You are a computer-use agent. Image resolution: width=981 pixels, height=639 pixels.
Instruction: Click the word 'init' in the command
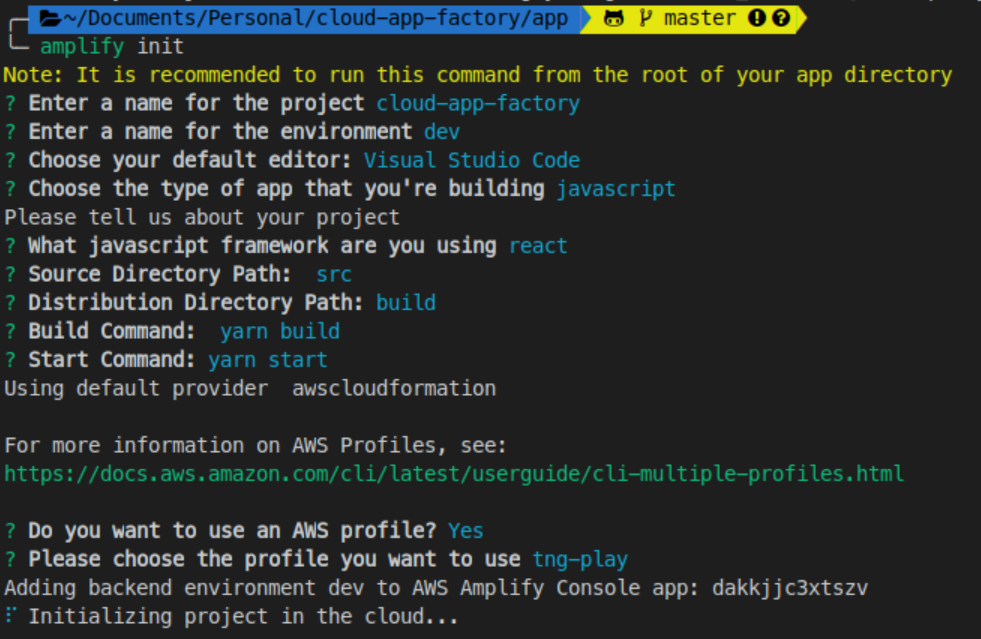click(x=160, y=46)
